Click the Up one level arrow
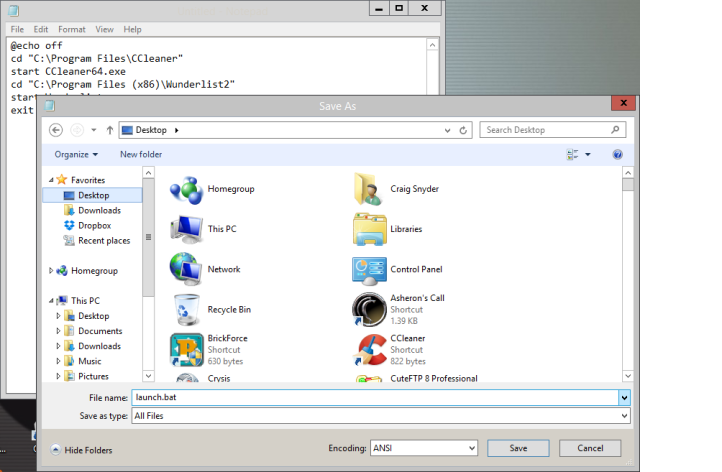Image resolution: width=722 pixels, height=472 pixels. pyautogui.click(x=110, y=130)
